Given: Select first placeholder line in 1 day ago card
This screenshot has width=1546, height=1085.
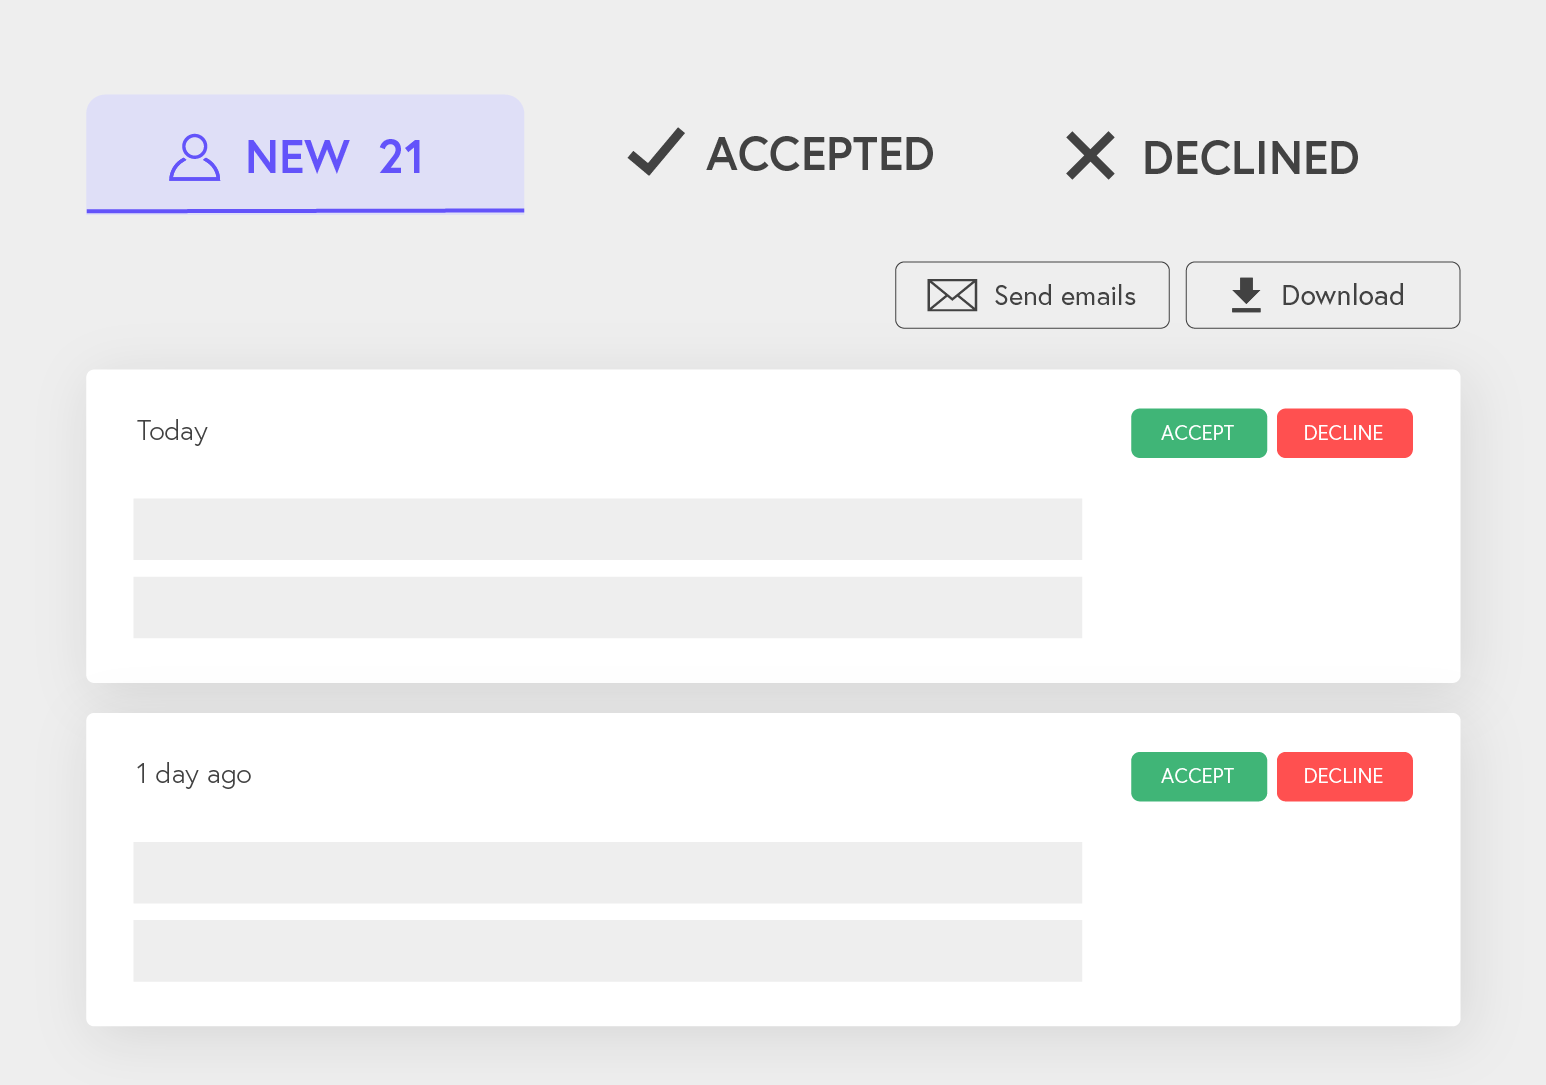Looking at the screenshot, I should click(x=608, y=872).
